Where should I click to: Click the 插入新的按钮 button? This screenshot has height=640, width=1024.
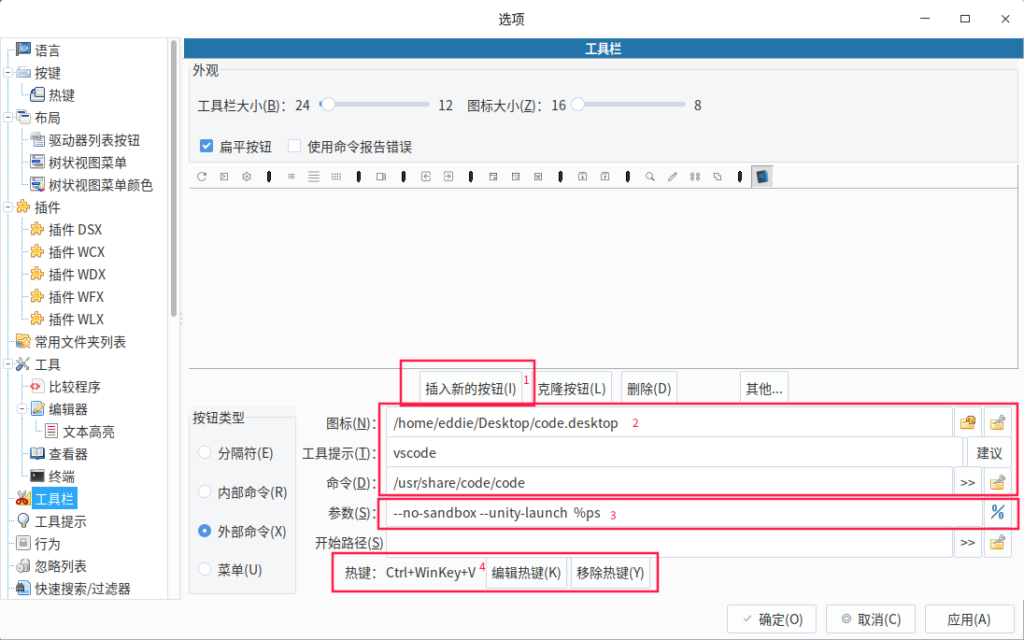pos(468,386)
